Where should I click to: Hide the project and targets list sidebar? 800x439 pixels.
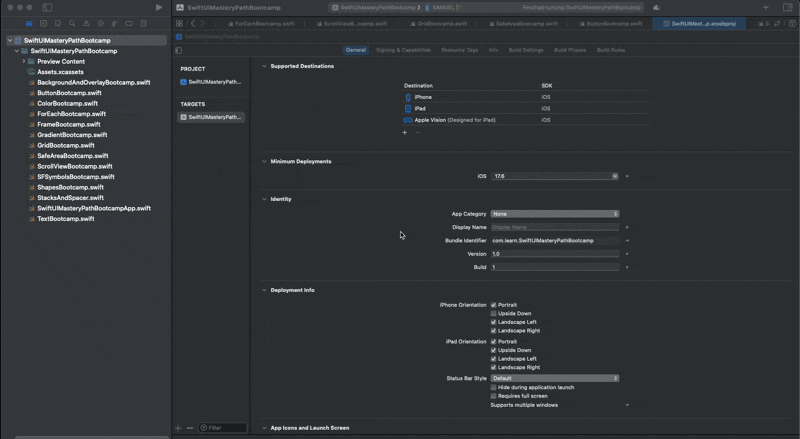[x=179, y=50]
